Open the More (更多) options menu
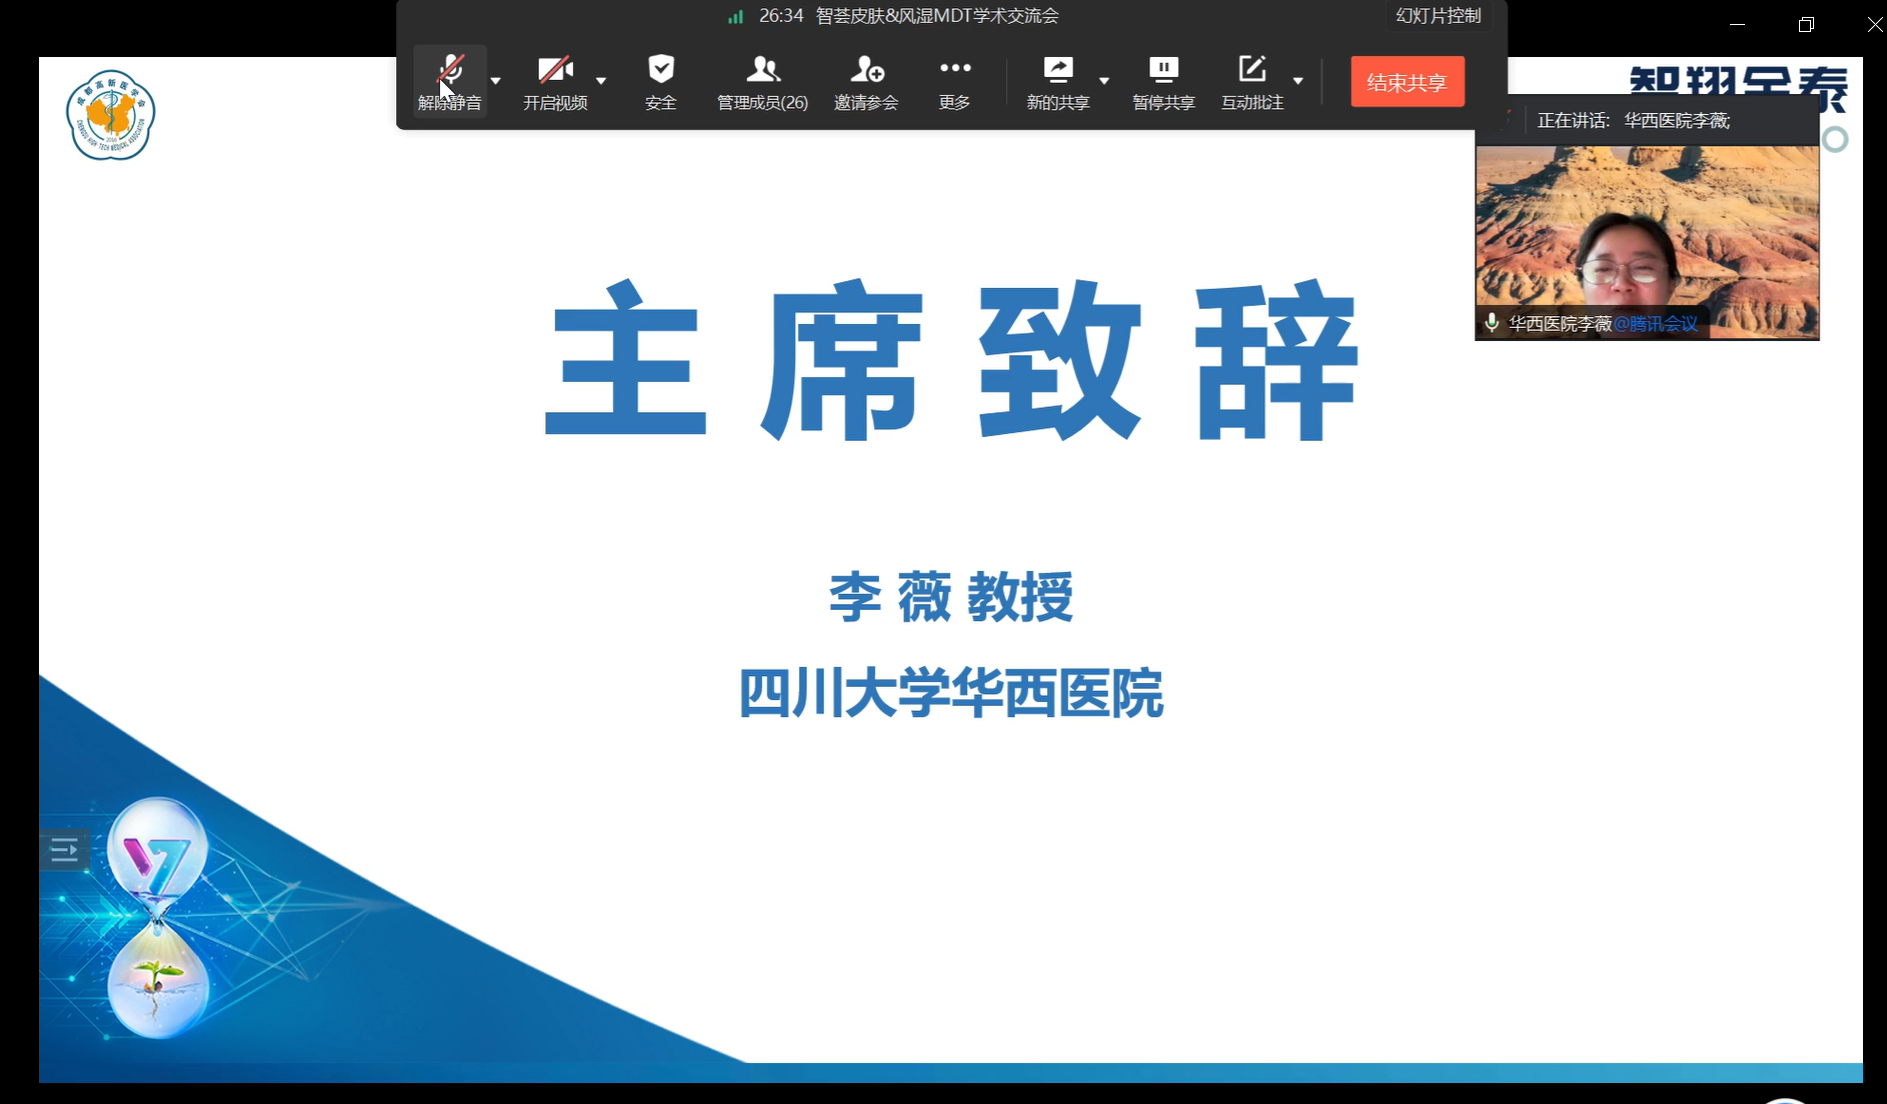This screenshot has width=1887, height=1104. [x=954, y=81]
